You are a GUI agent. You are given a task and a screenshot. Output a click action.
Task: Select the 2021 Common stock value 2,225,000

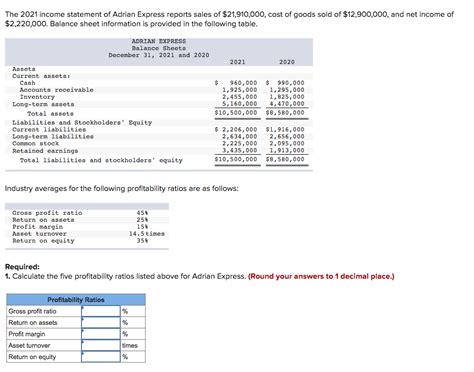pyautogui.click(x=240, y=143)
